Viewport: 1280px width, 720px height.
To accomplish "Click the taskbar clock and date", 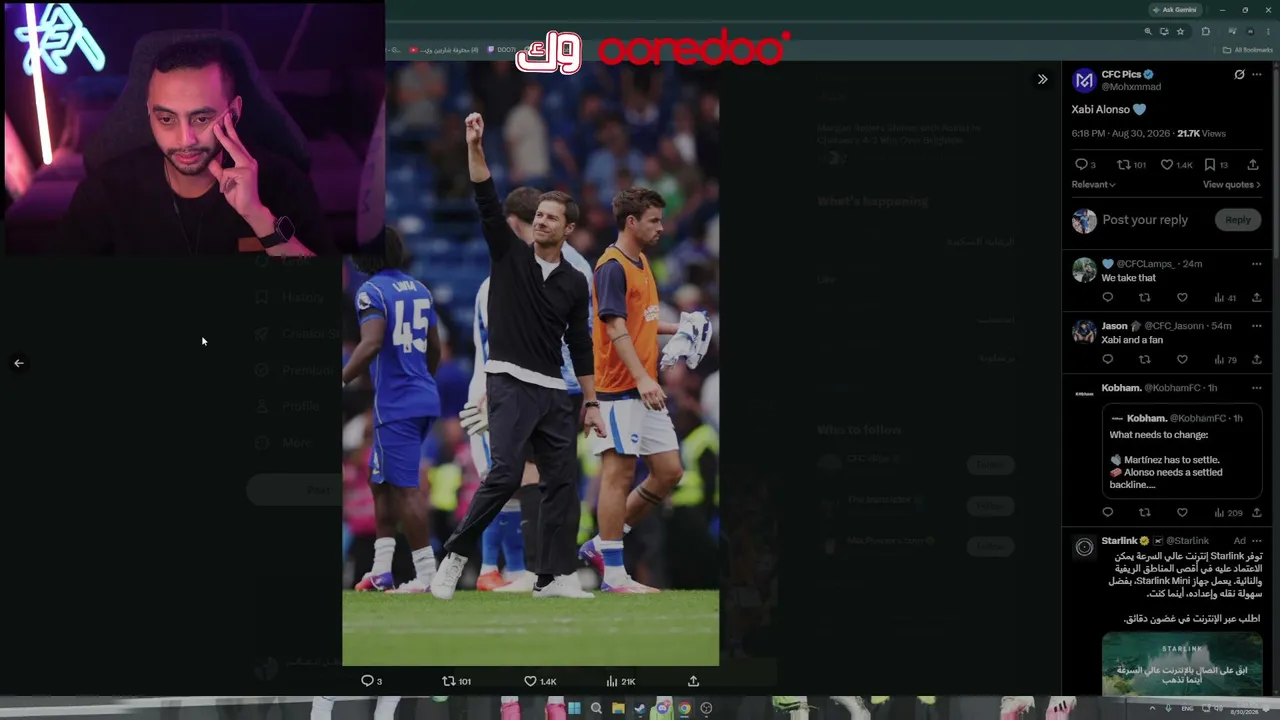I will (1244, 709).
